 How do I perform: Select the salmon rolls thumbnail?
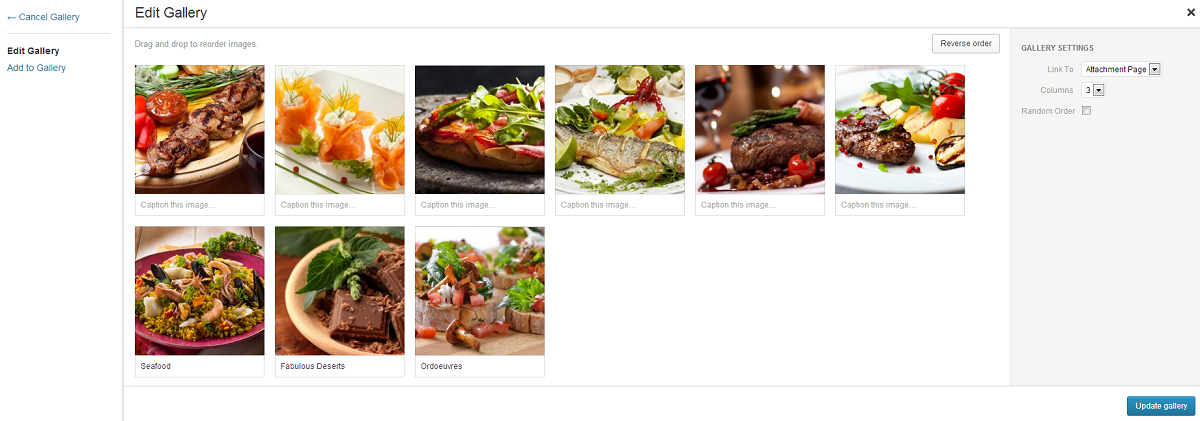(x=340, y=130)
